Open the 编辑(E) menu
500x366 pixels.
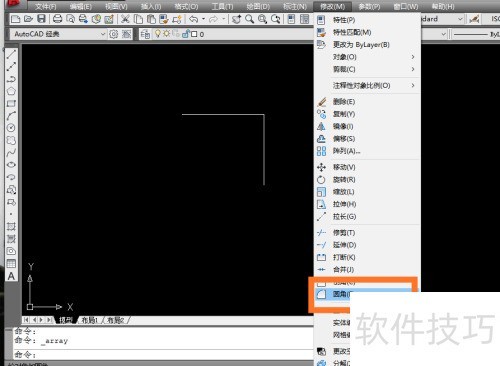pyautogui.click(x=81, y=6)
